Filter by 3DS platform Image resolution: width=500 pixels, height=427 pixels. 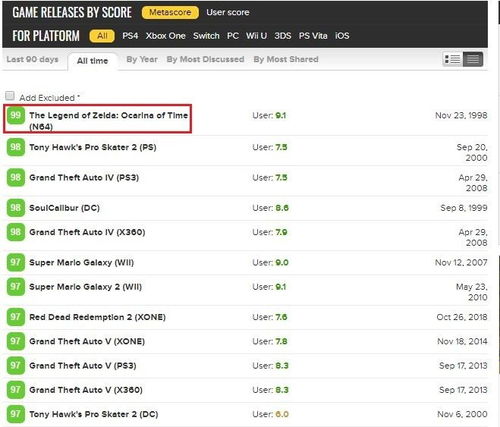coord(283,36)
